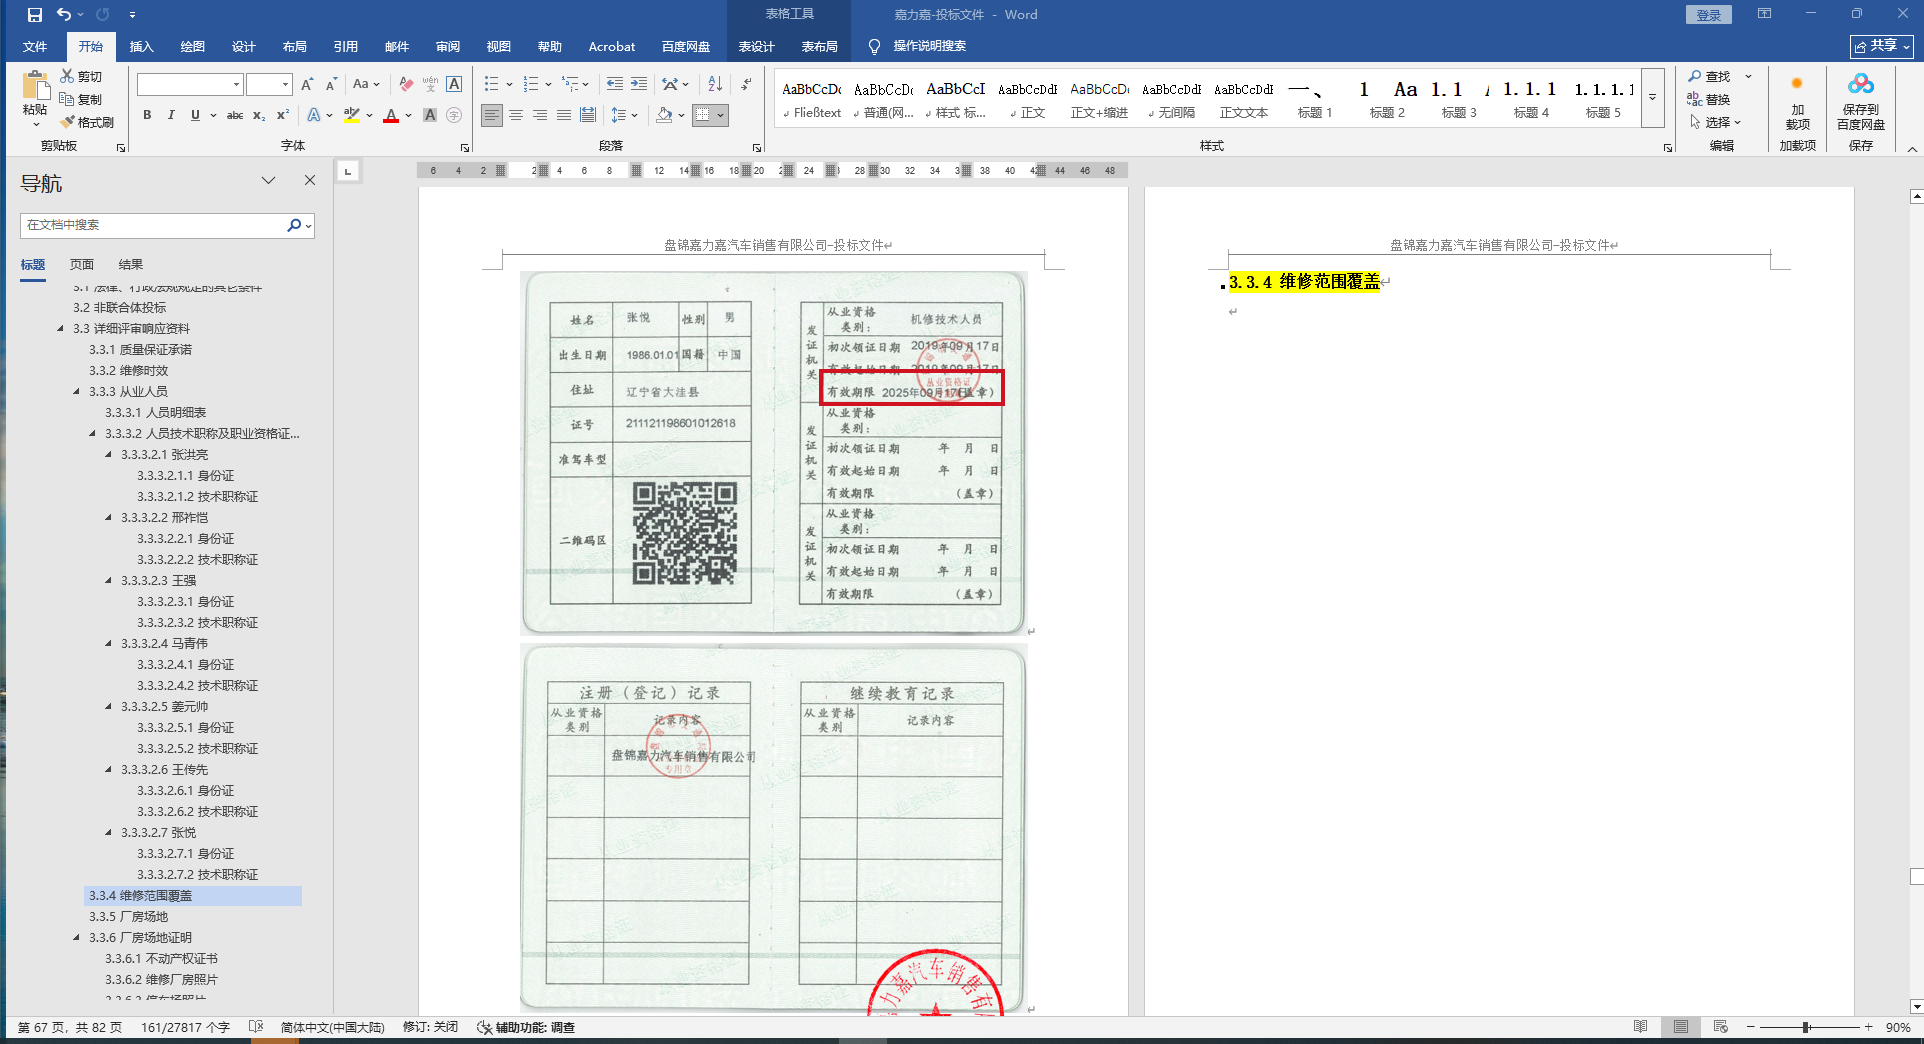1924x1044 pixels.
Task: Open the font name dropdown
Action: pos(236,84)
